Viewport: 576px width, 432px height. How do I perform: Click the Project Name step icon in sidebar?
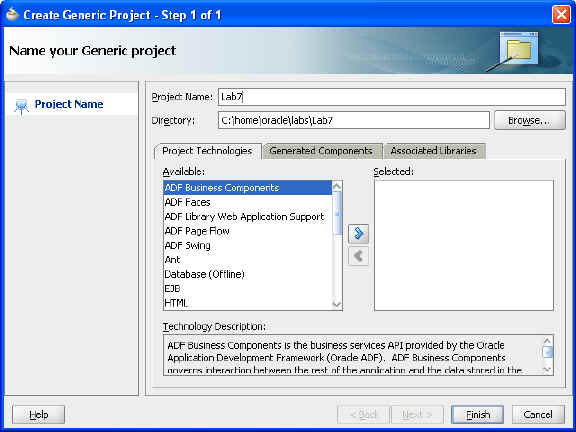tap(21, 107)
